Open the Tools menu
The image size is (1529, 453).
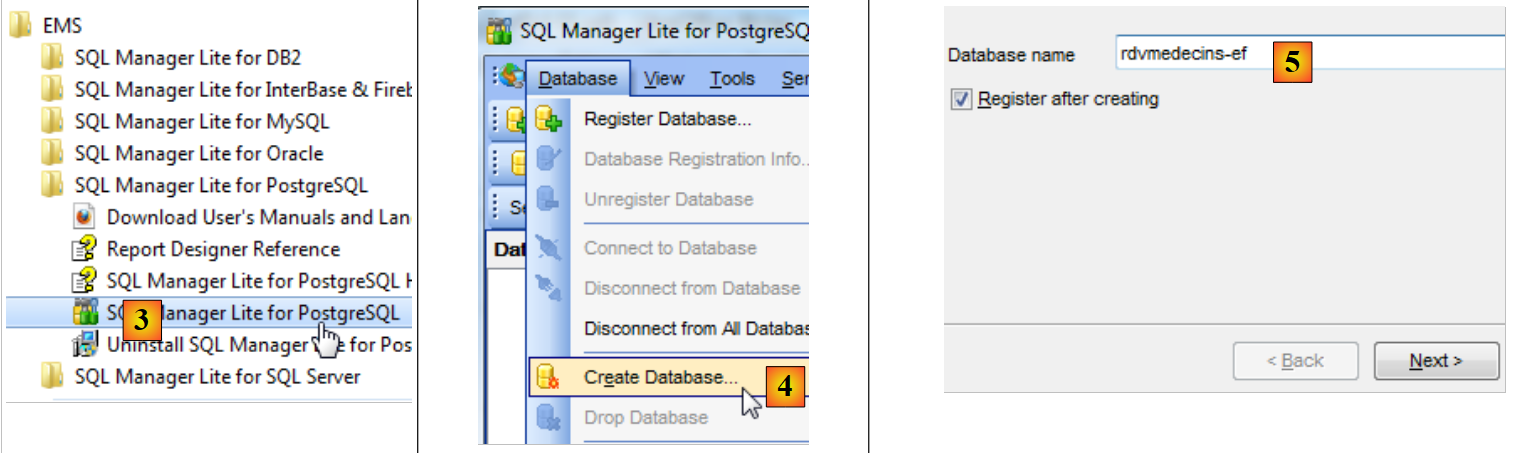732,79
